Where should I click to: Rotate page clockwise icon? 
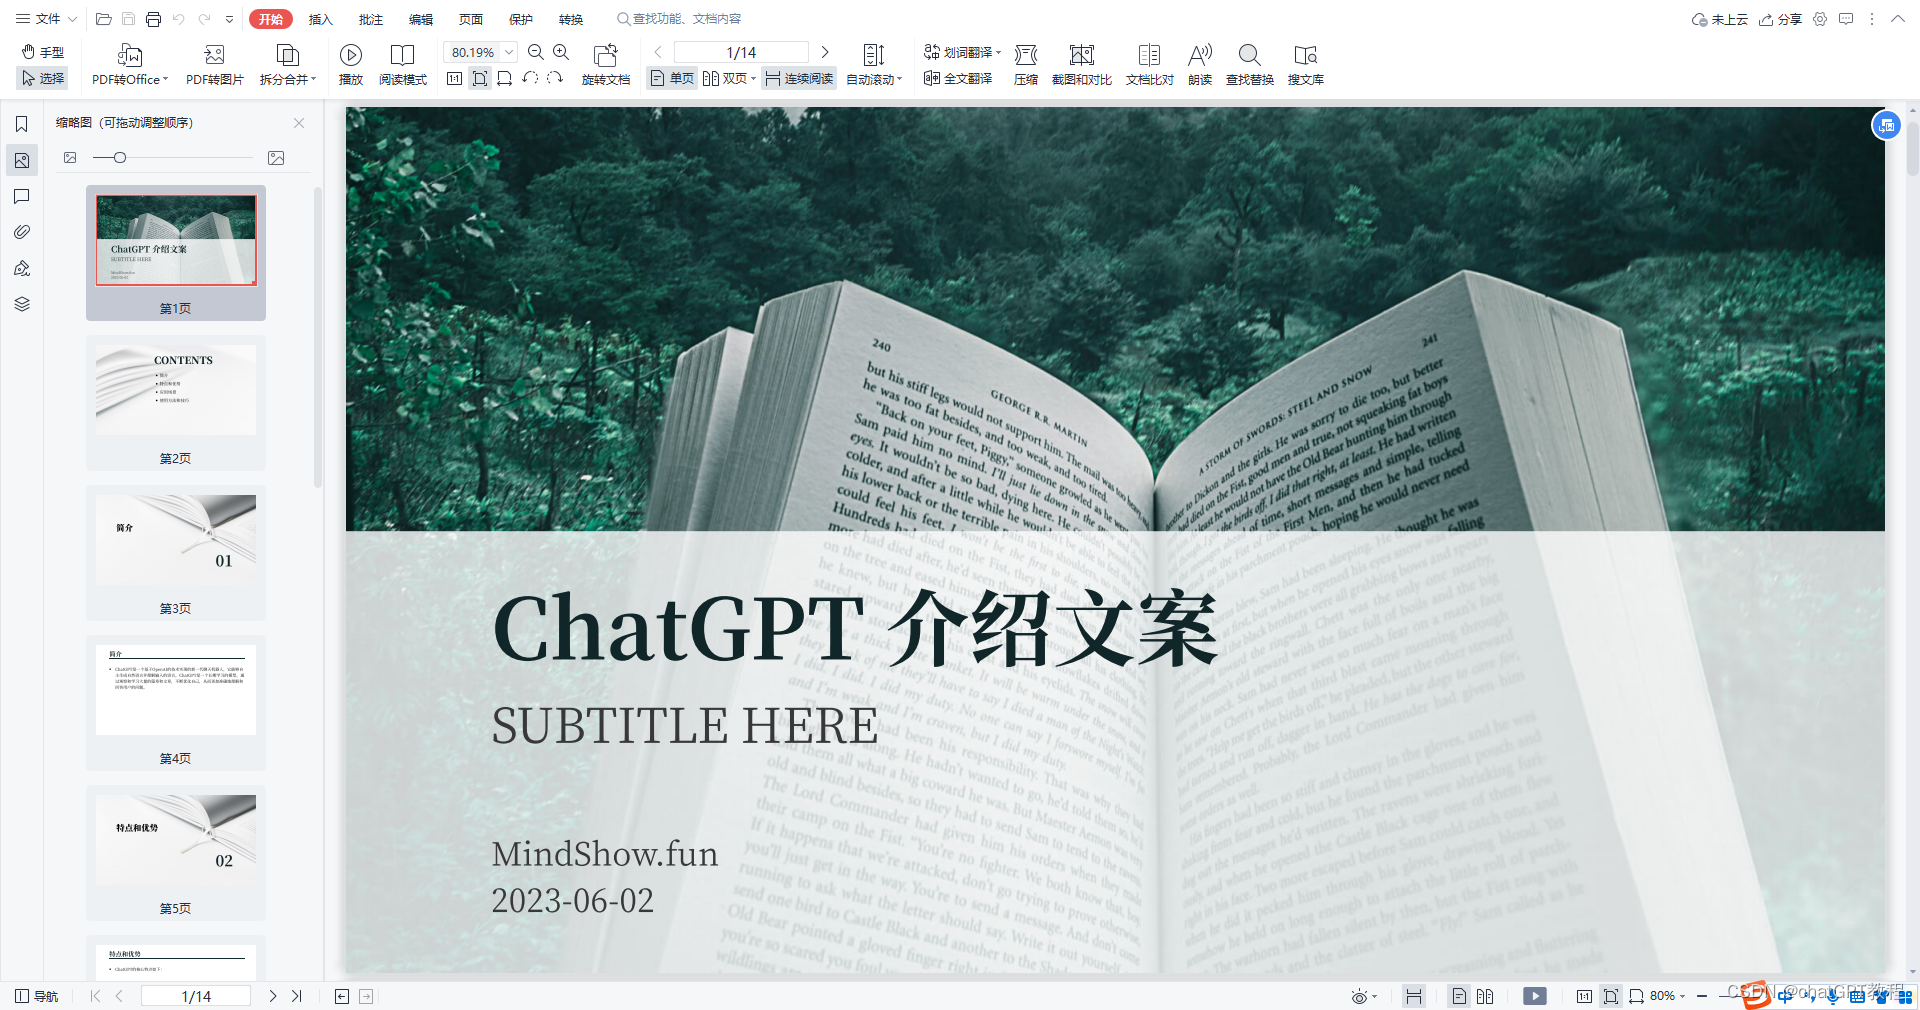coord(555,78)
